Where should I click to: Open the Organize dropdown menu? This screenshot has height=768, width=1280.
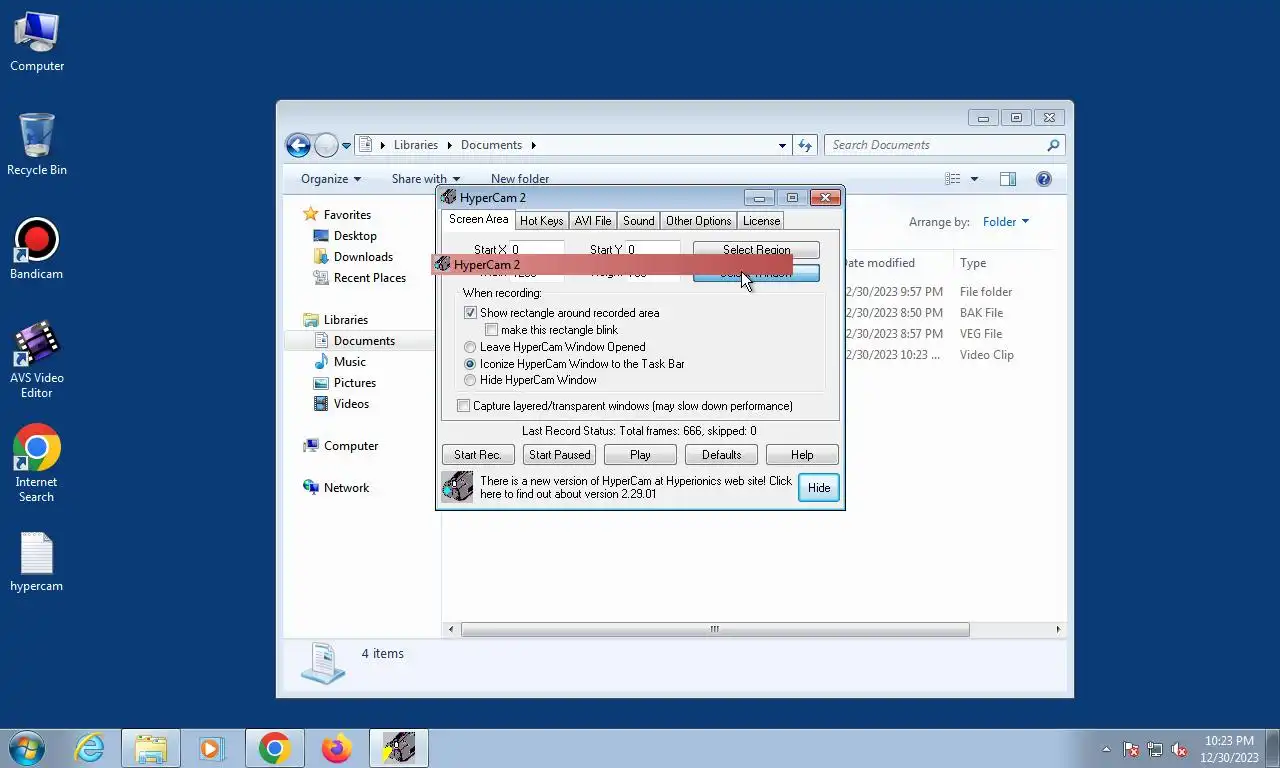tap(331, 179)
